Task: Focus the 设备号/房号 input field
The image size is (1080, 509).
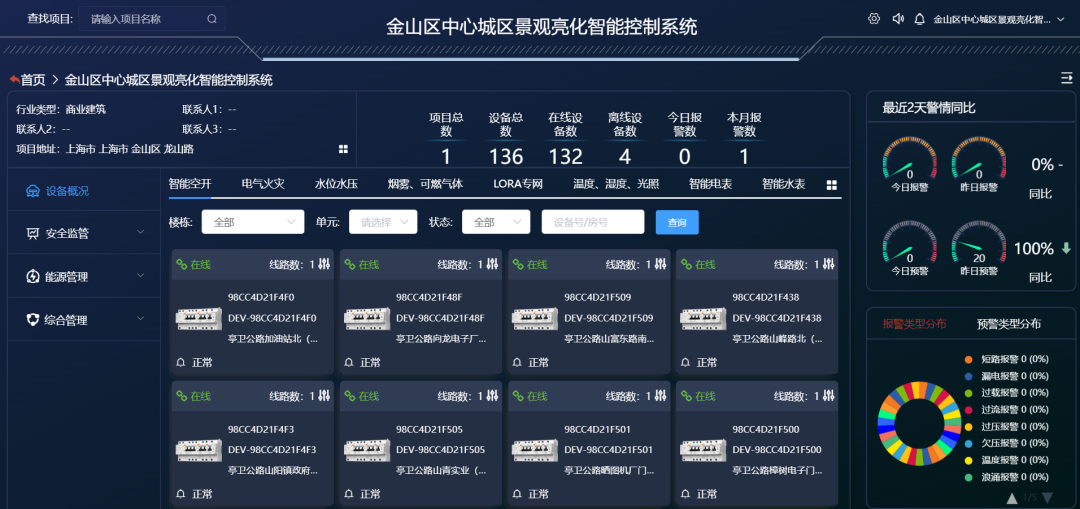Action: [593, 222]
